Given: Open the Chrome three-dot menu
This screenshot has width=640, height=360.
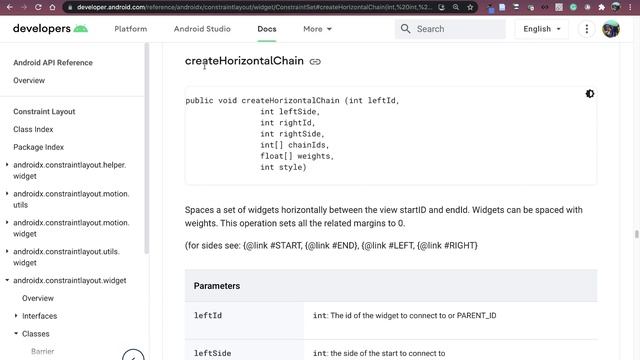Looking at the screenshot, I should pos(630,7).
